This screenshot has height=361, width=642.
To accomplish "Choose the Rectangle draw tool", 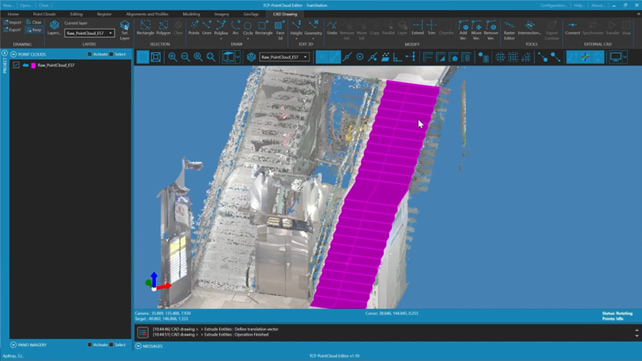I will (x=264, y=28).
